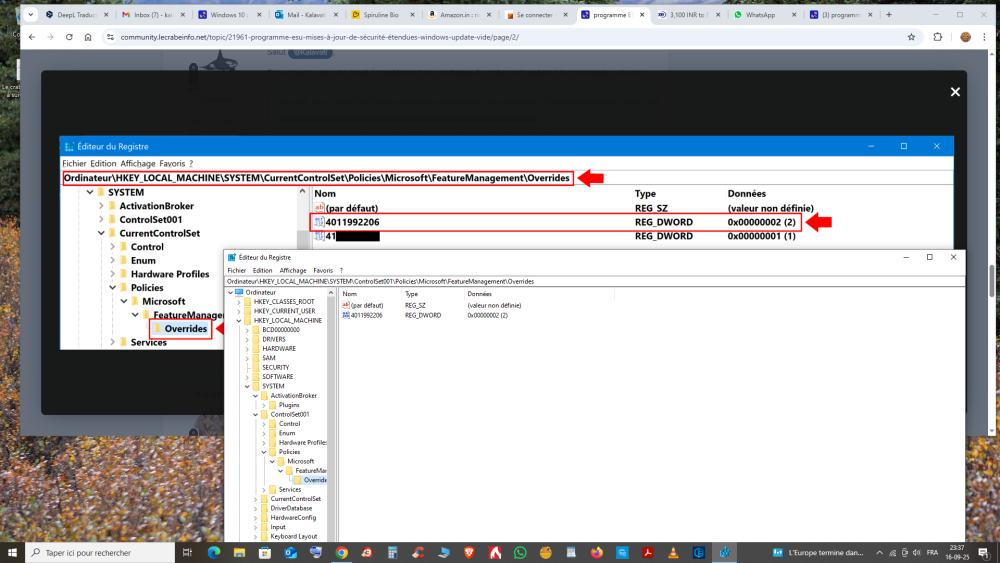Open Firefox from the taskbar

point(597,552)
